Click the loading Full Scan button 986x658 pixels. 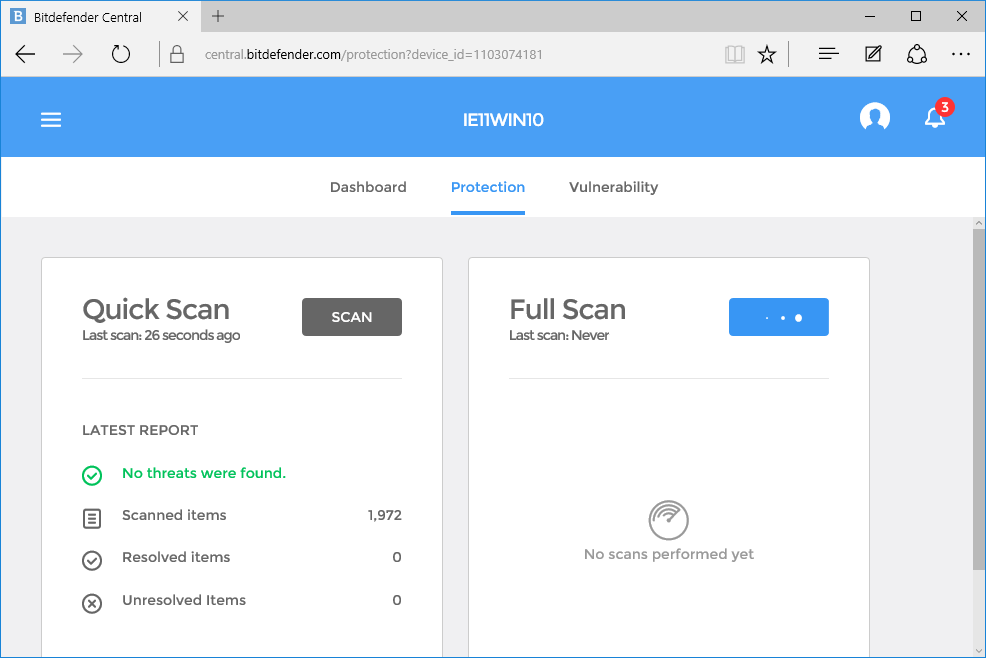(778, 317)
